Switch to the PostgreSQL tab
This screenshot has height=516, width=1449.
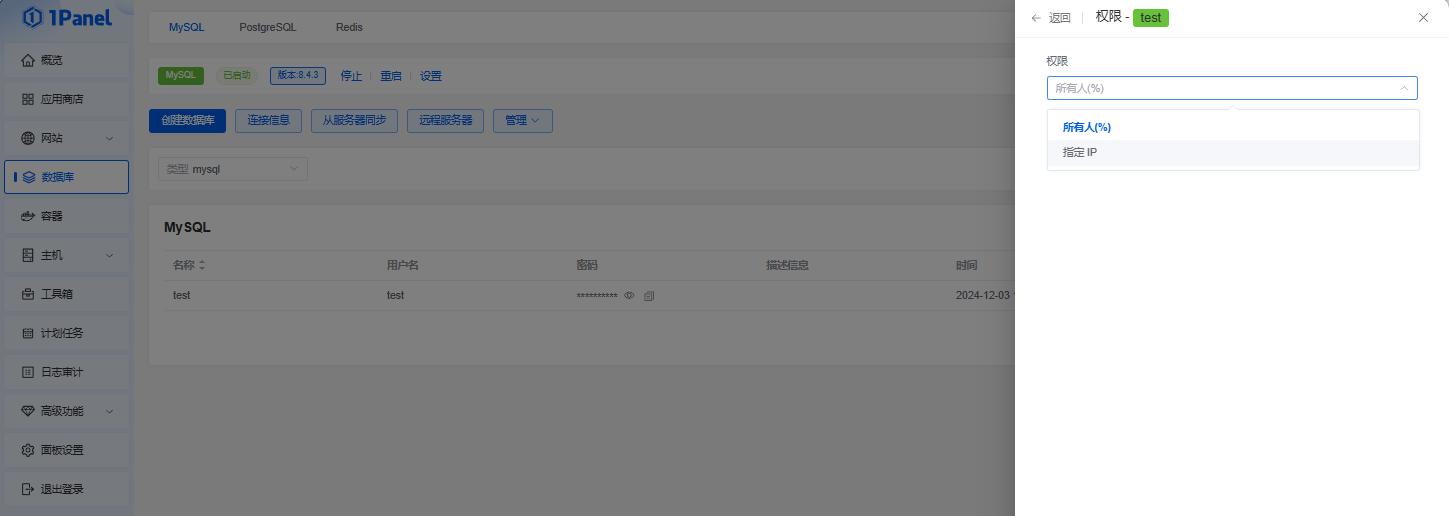click(x=267, y=27)
